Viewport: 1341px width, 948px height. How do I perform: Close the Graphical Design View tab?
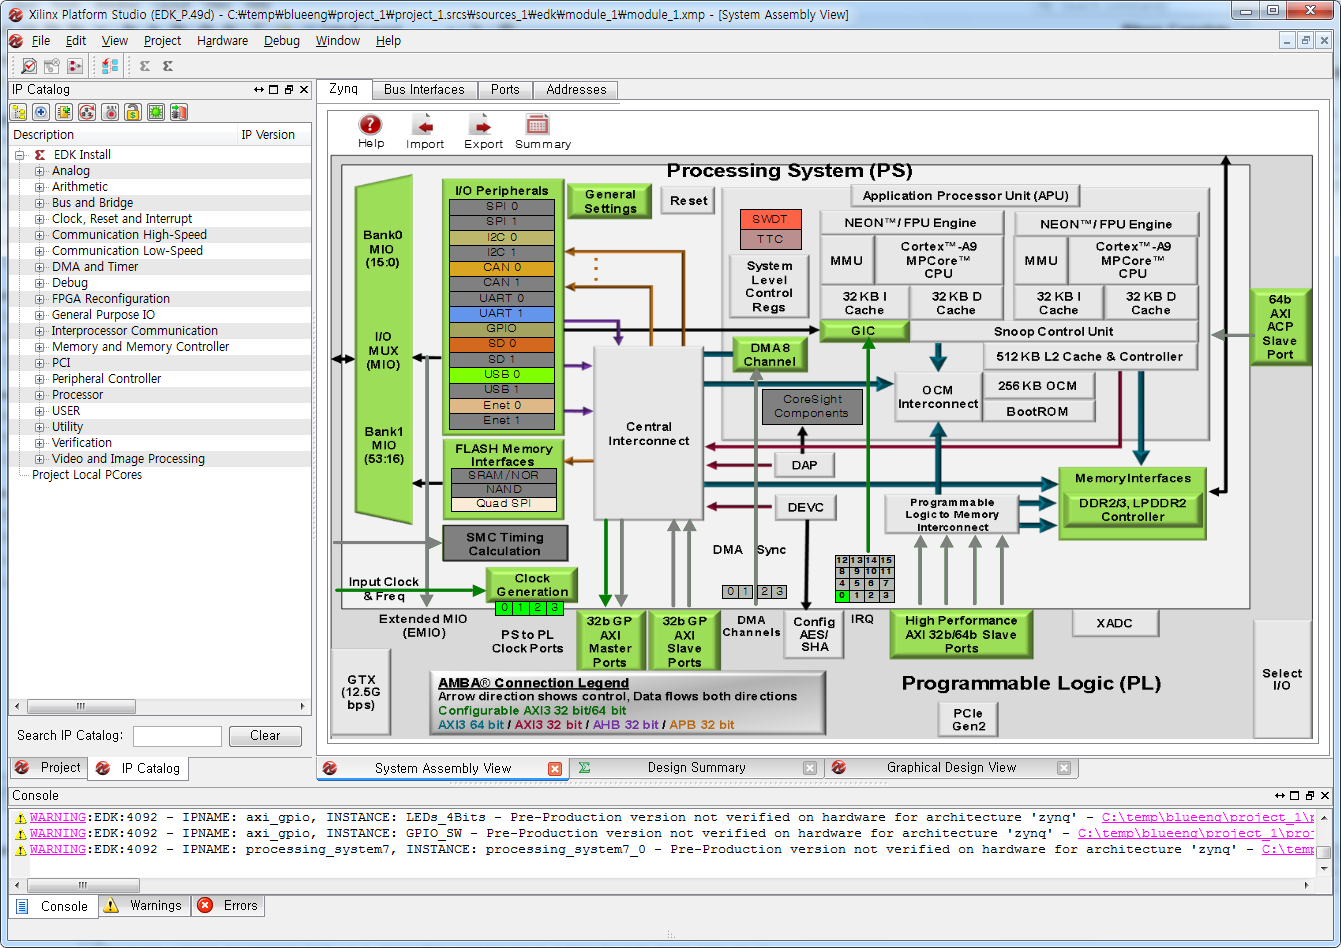[x=1064, y=768]
